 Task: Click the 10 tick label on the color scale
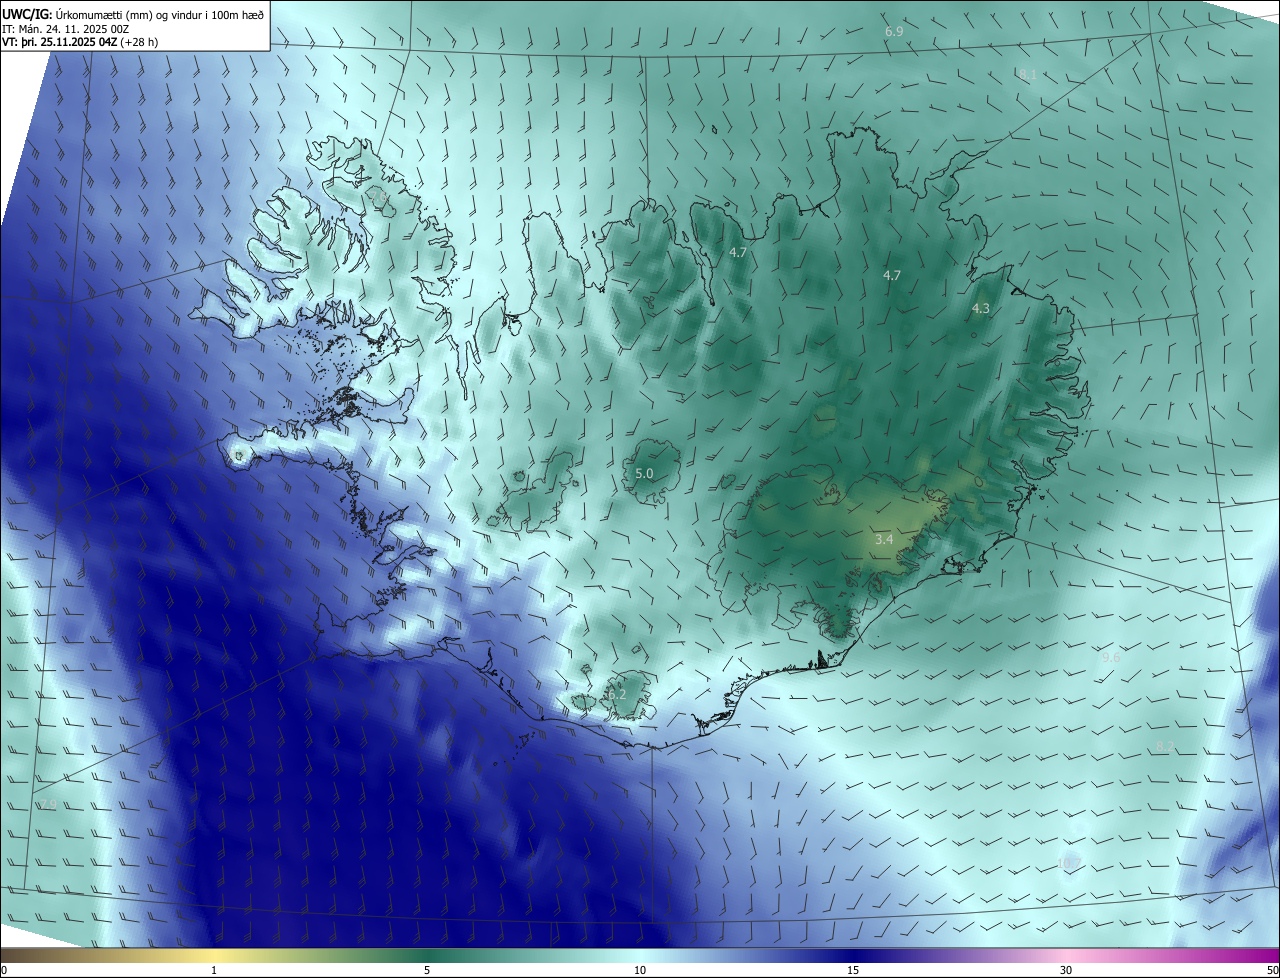tap(640, 971)
